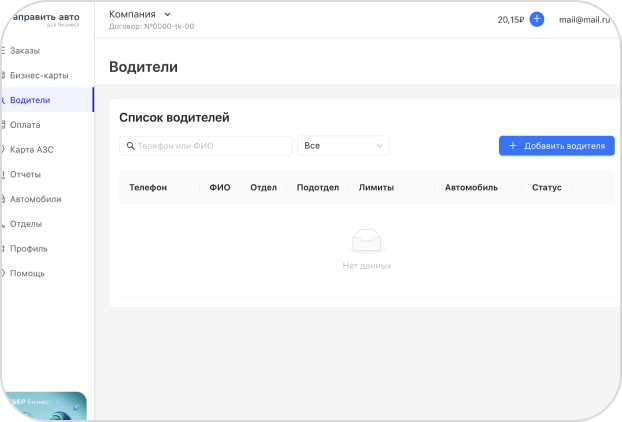Viewport: 622px width, 422px height.
Task: Open Профиль page
Action: tap(29, 248)
